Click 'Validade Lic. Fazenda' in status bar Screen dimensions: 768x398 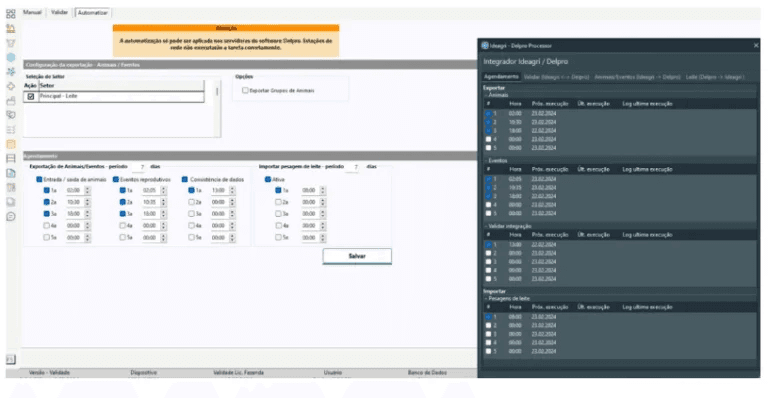(239, 373)
